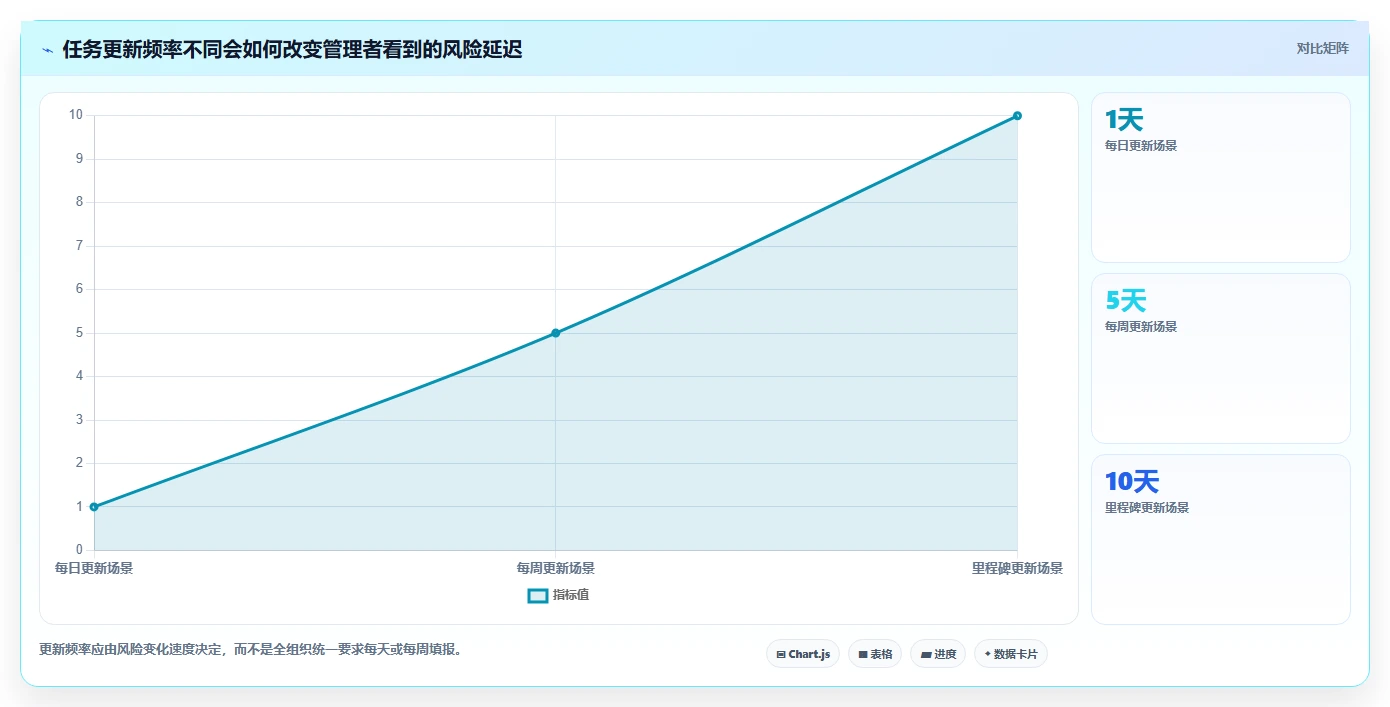Open the 1天 daily update card
The width and height of the screenshot is (1390, 707).
(x=1221, y=178)
